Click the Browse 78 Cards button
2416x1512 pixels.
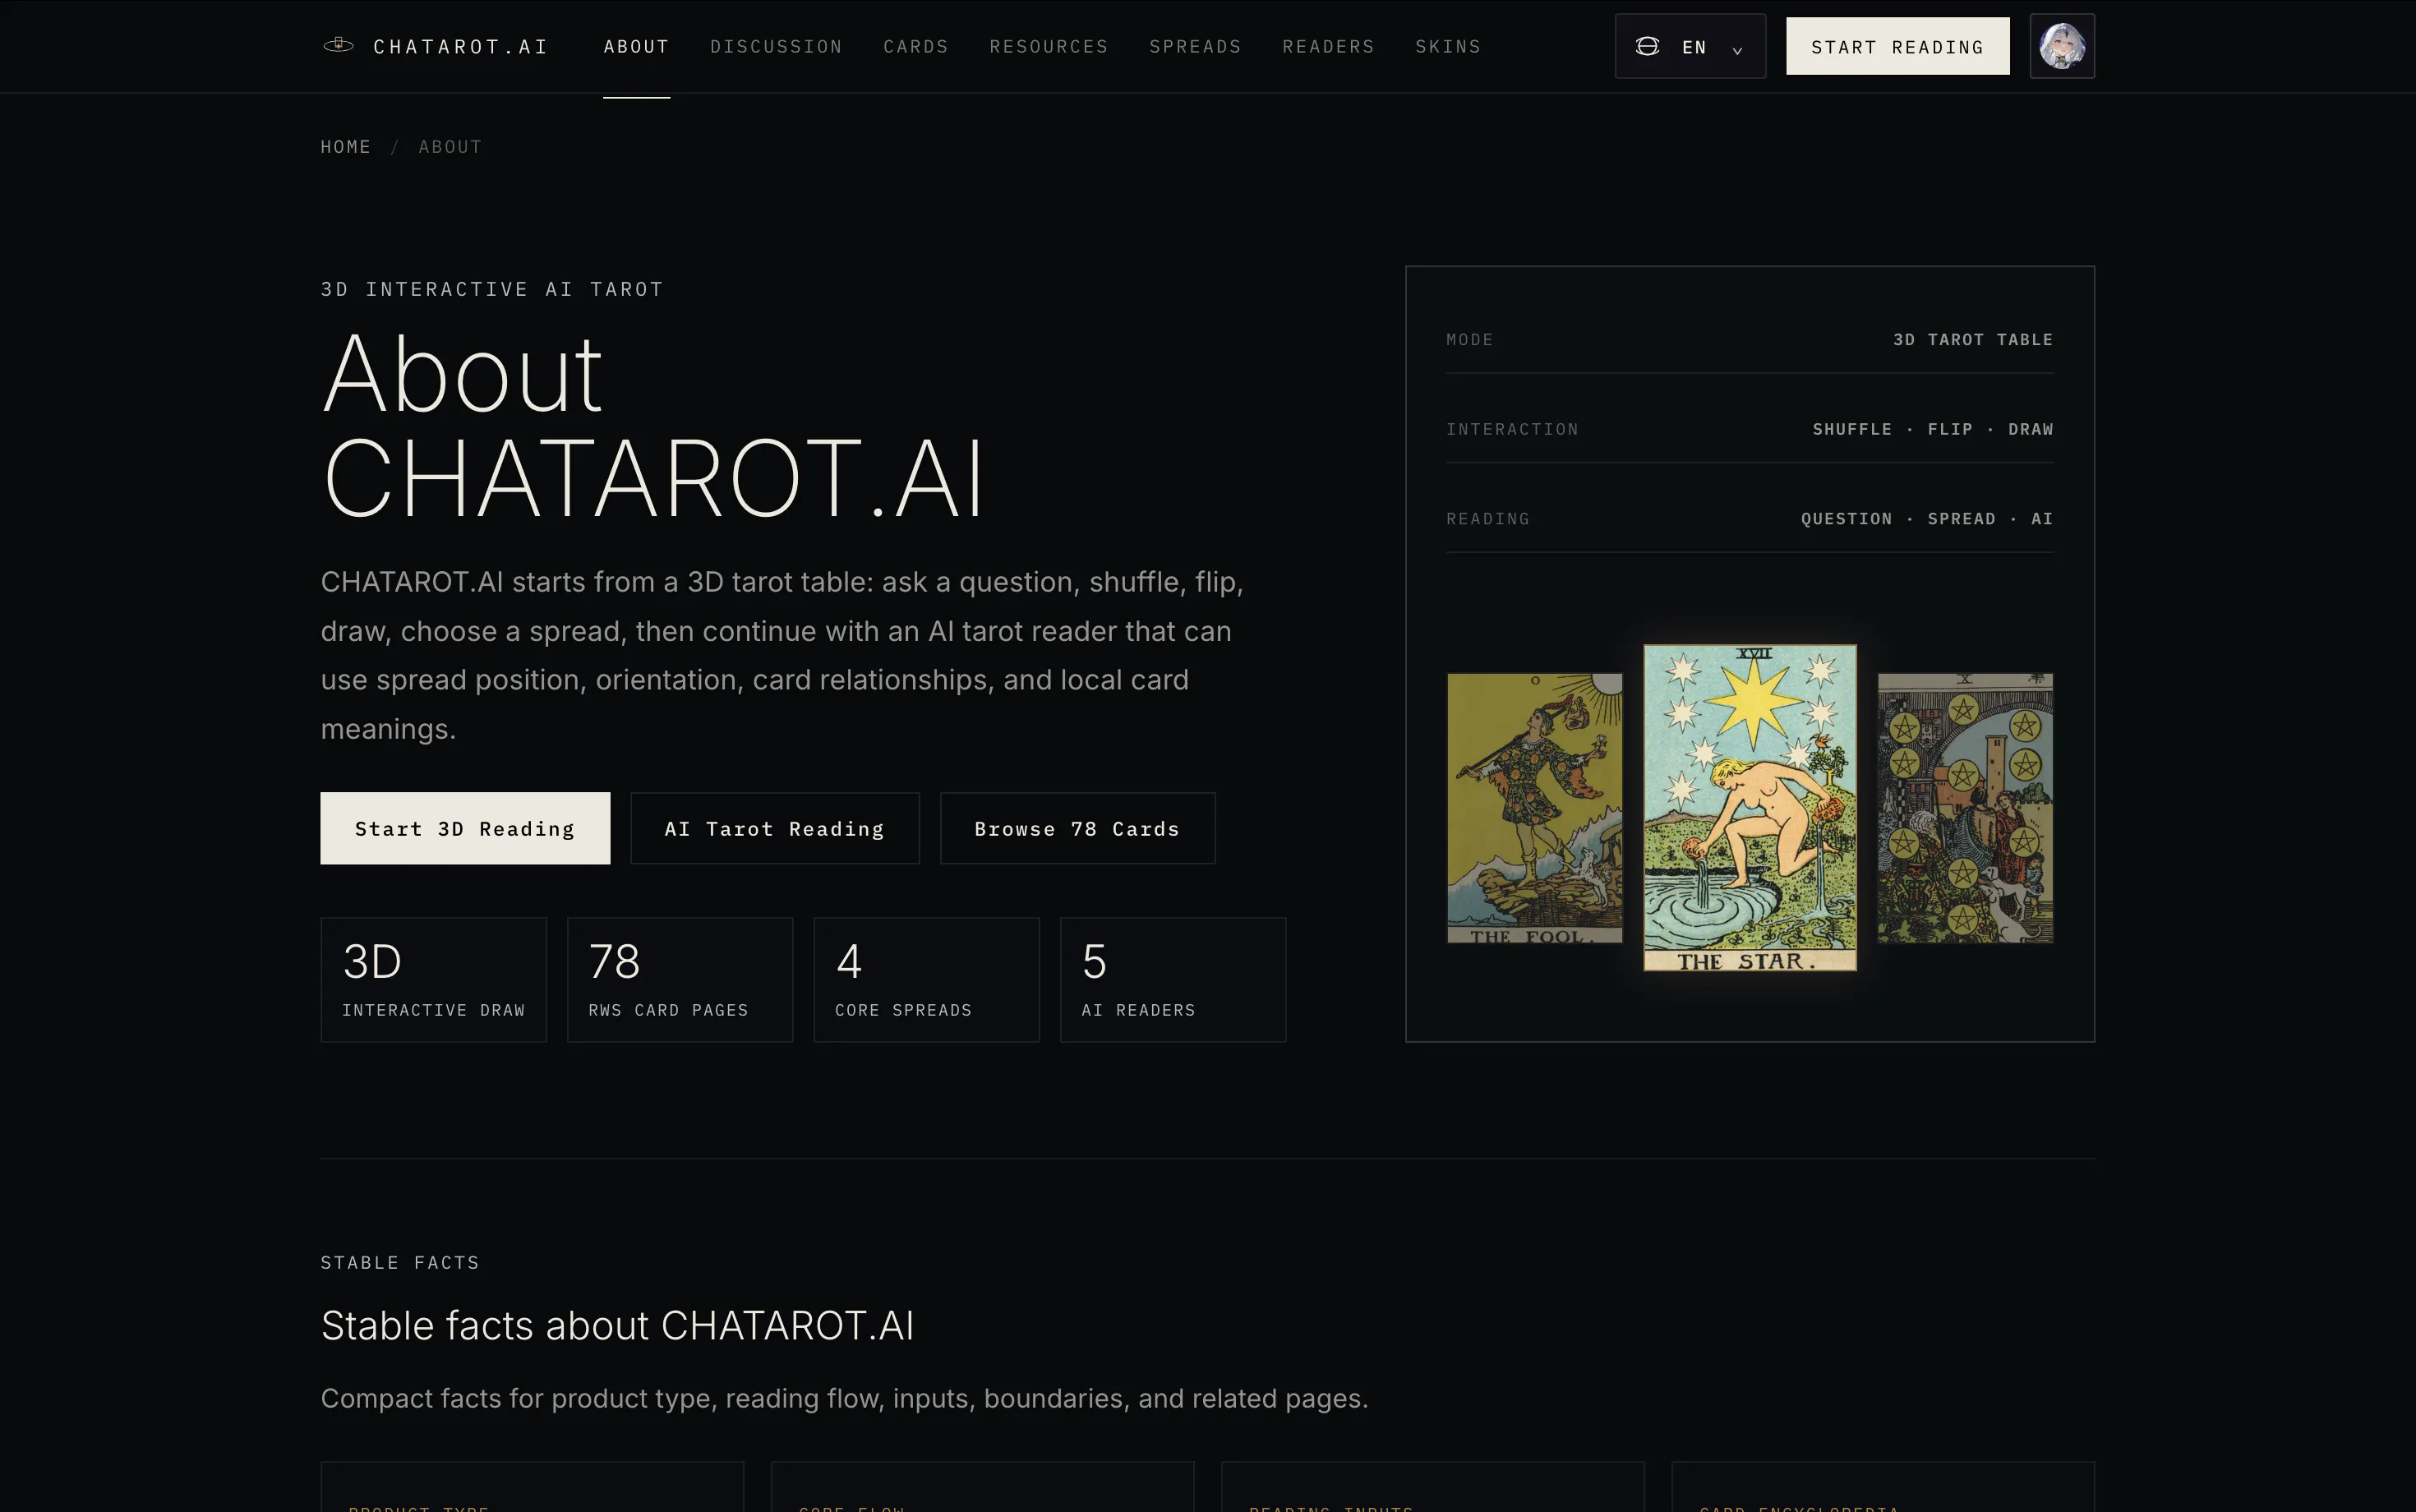(x=1077, y=828)
